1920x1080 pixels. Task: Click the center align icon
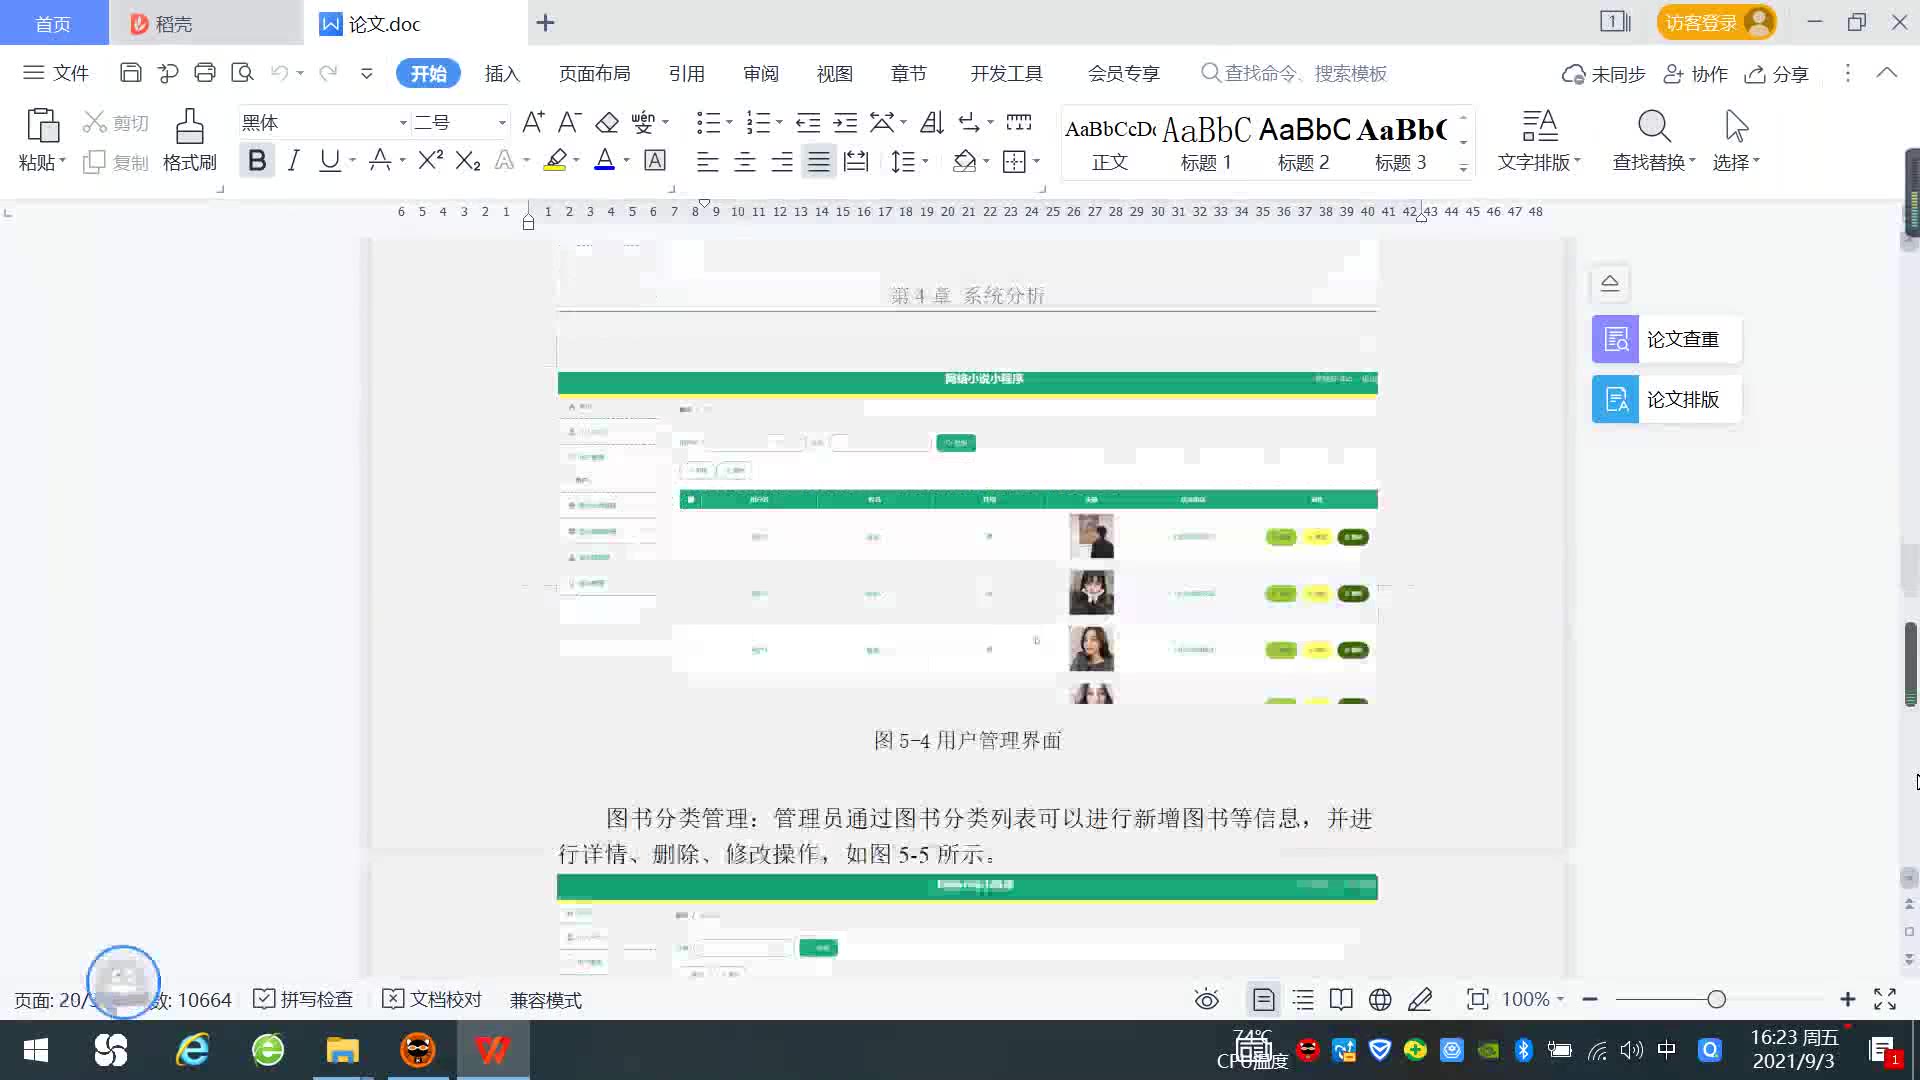point(744,161)
